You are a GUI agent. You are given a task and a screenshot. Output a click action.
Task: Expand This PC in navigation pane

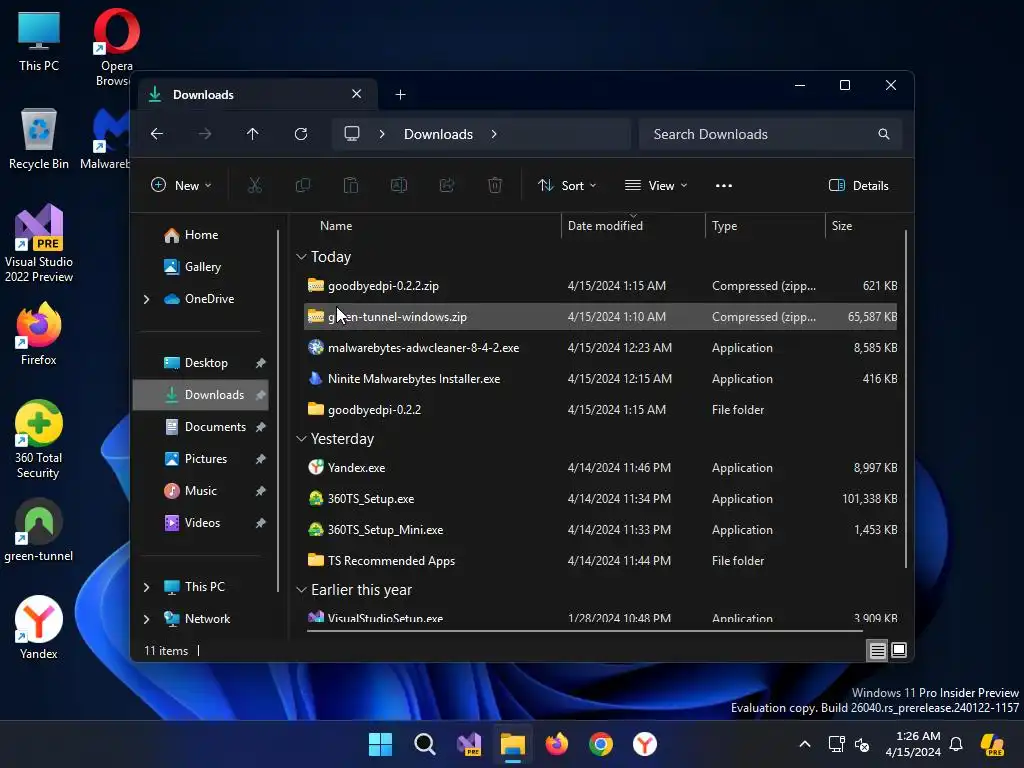(146, 587)
